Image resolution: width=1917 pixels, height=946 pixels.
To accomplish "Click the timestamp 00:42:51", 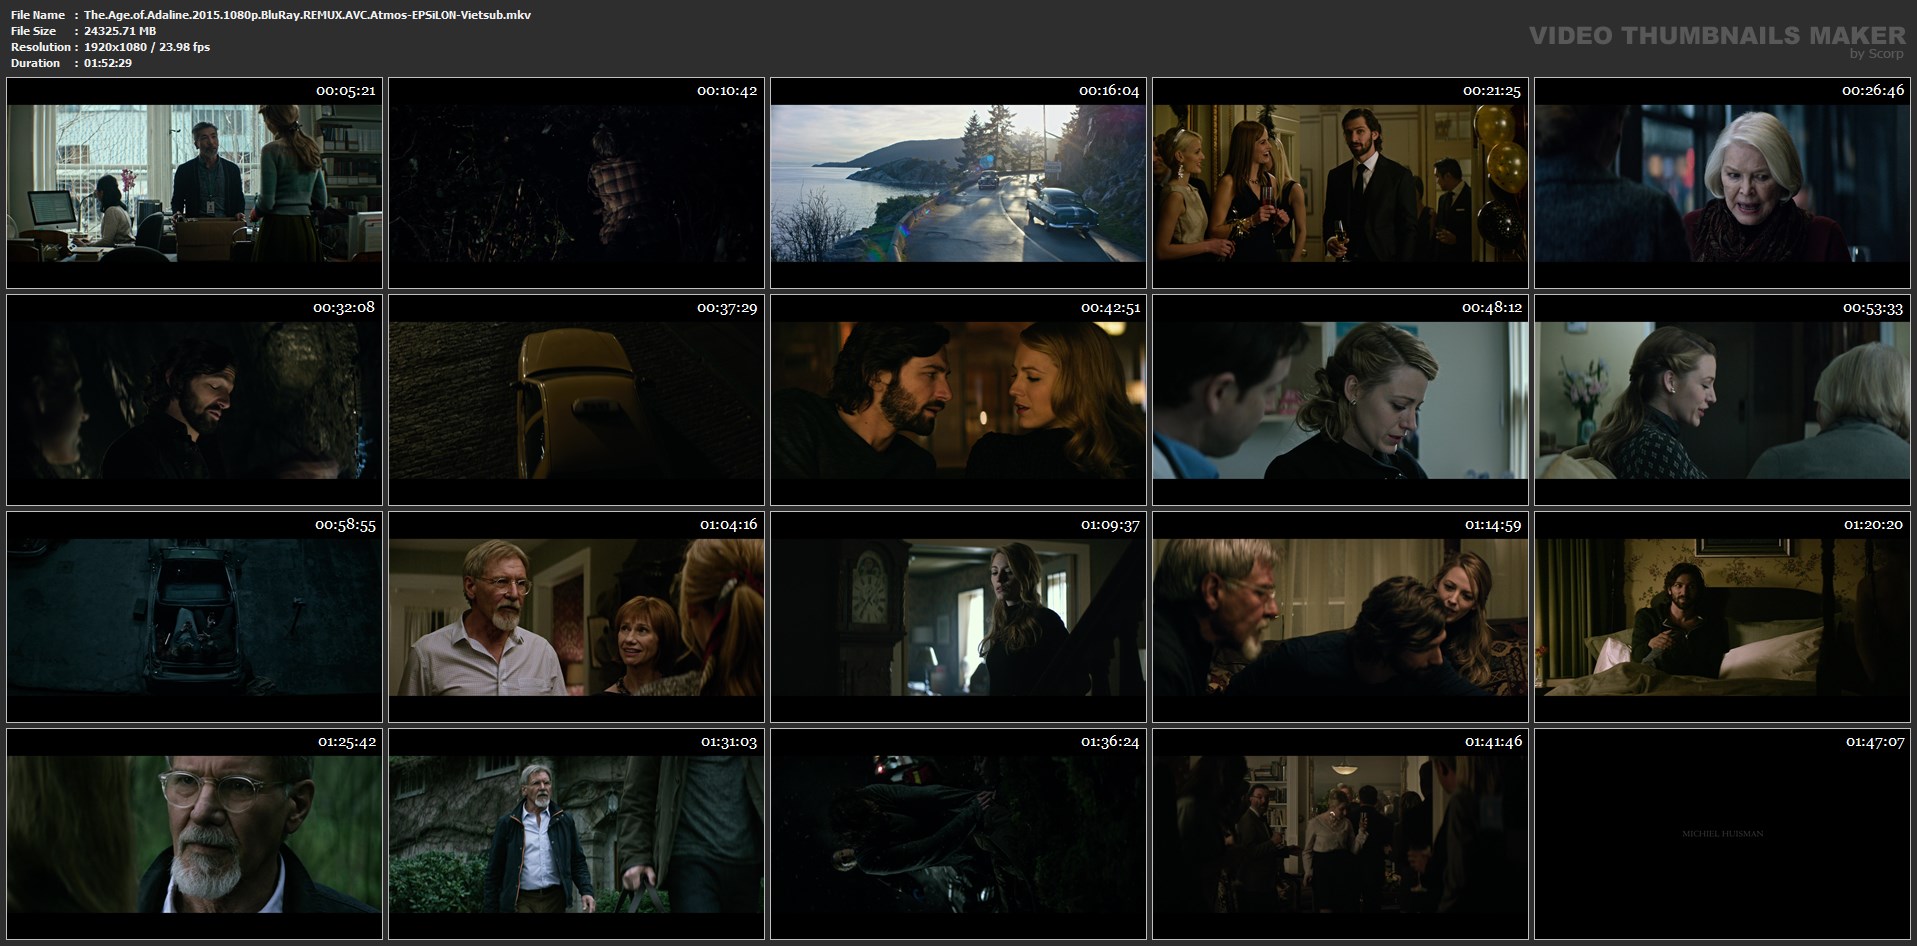I will (x=1110, y=308).
